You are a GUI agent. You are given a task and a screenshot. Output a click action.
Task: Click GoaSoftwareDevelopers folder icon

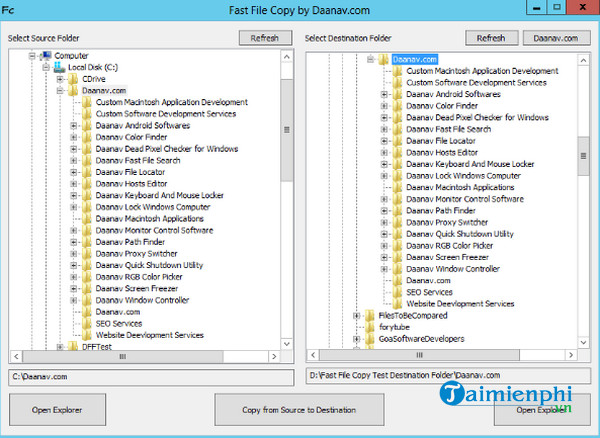tap(370, 339)
